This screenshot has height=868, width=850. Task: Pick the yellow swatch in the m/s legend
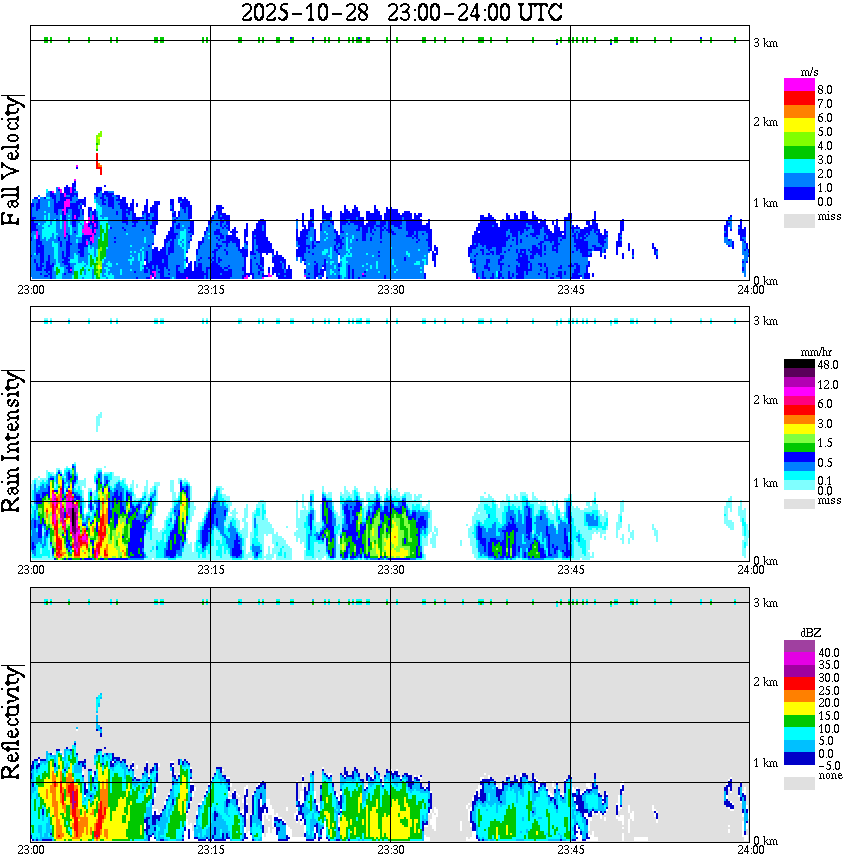(x=799, y=126)
